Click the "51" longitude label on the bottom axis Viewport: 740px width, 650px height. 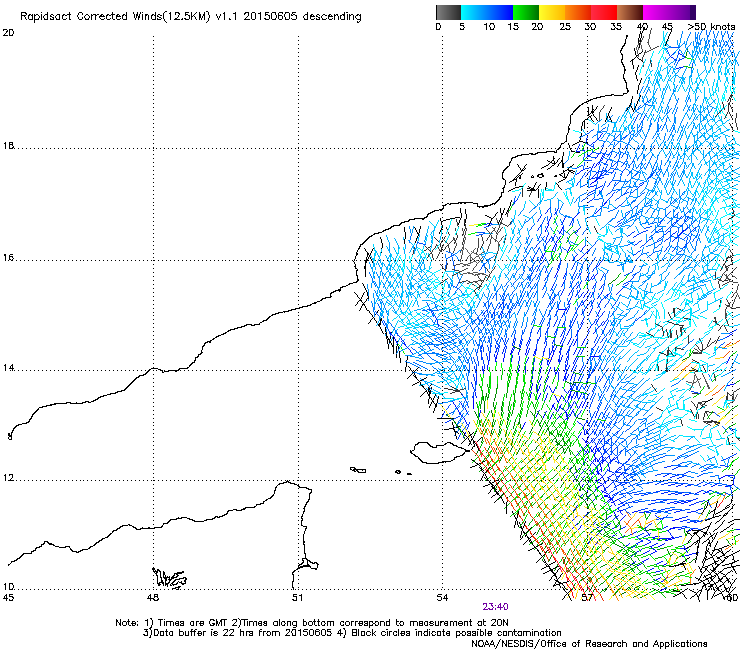(x=297, y=598)
